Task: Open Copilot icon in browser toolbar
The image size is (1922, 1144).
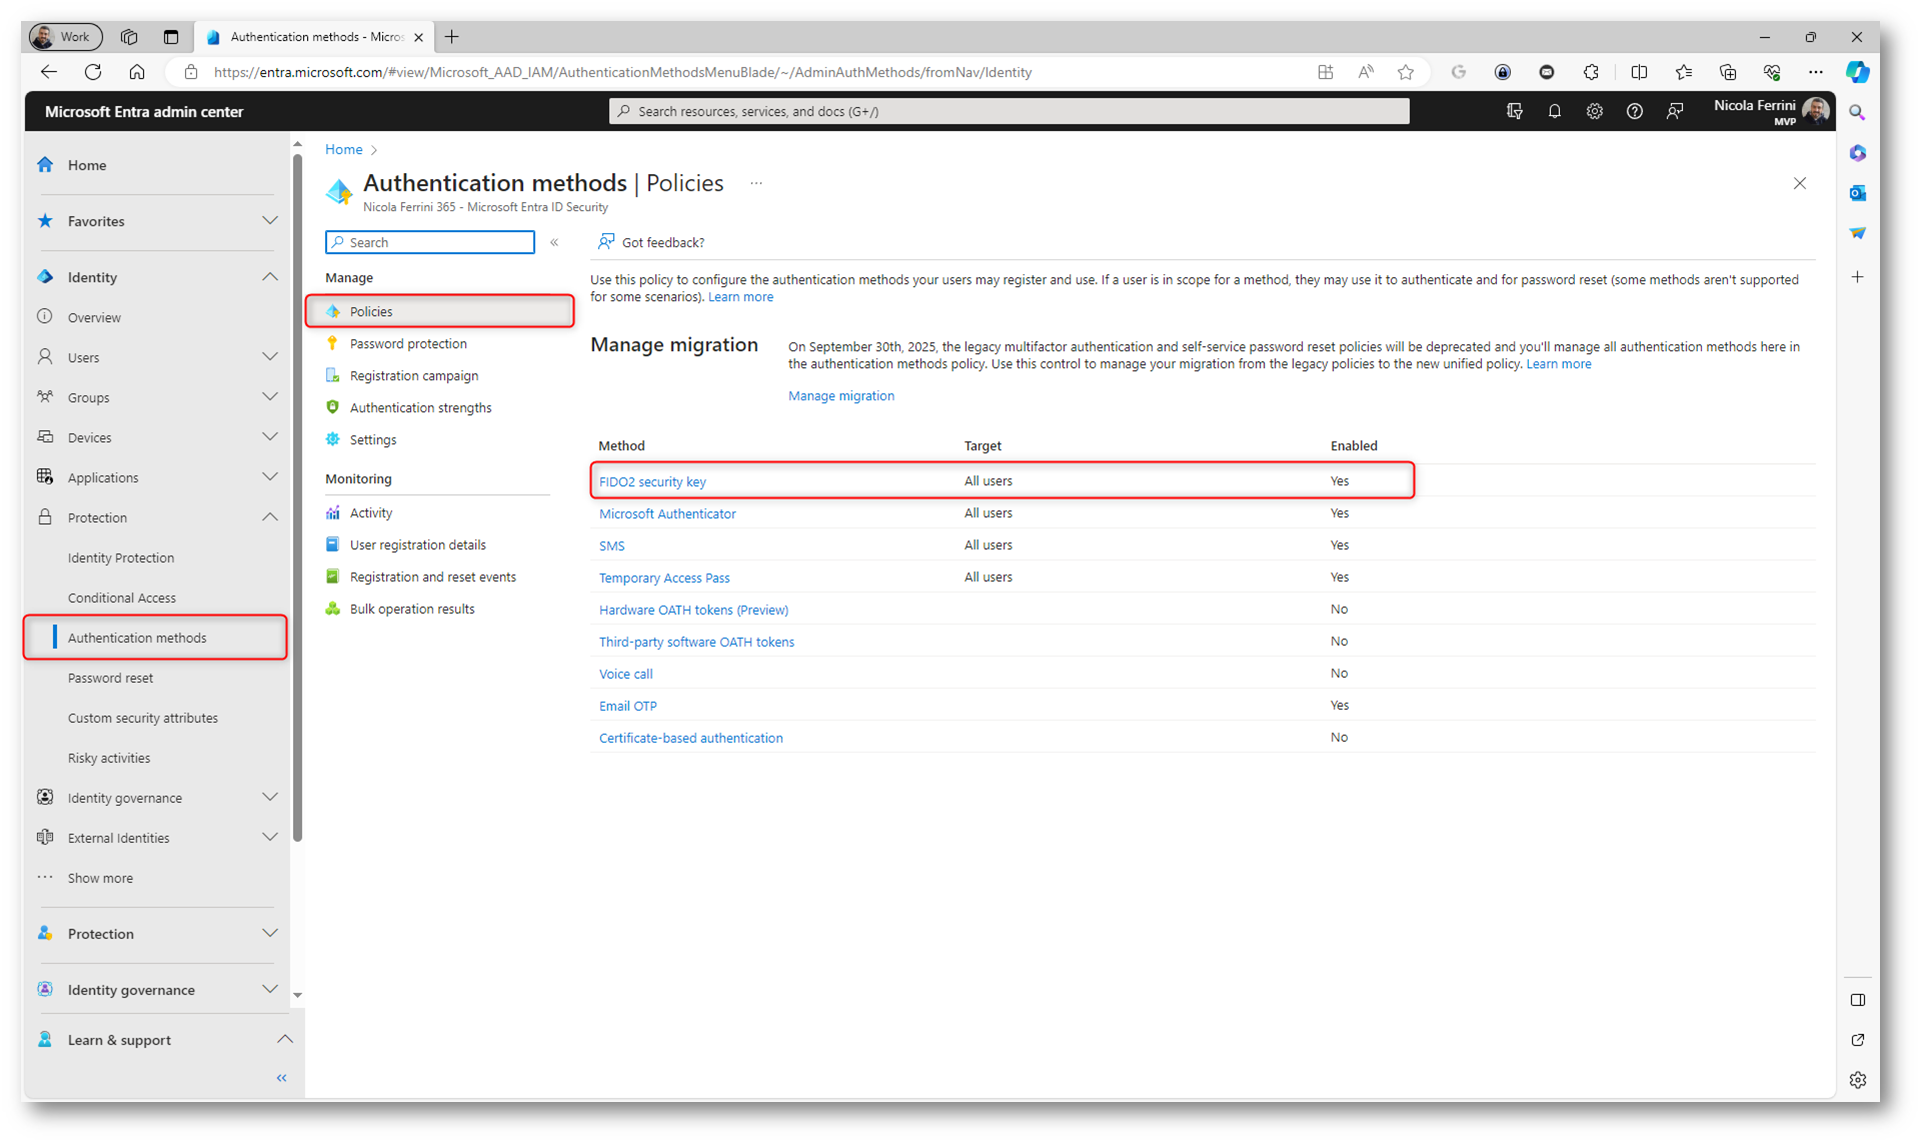Action: point(1857,72)
